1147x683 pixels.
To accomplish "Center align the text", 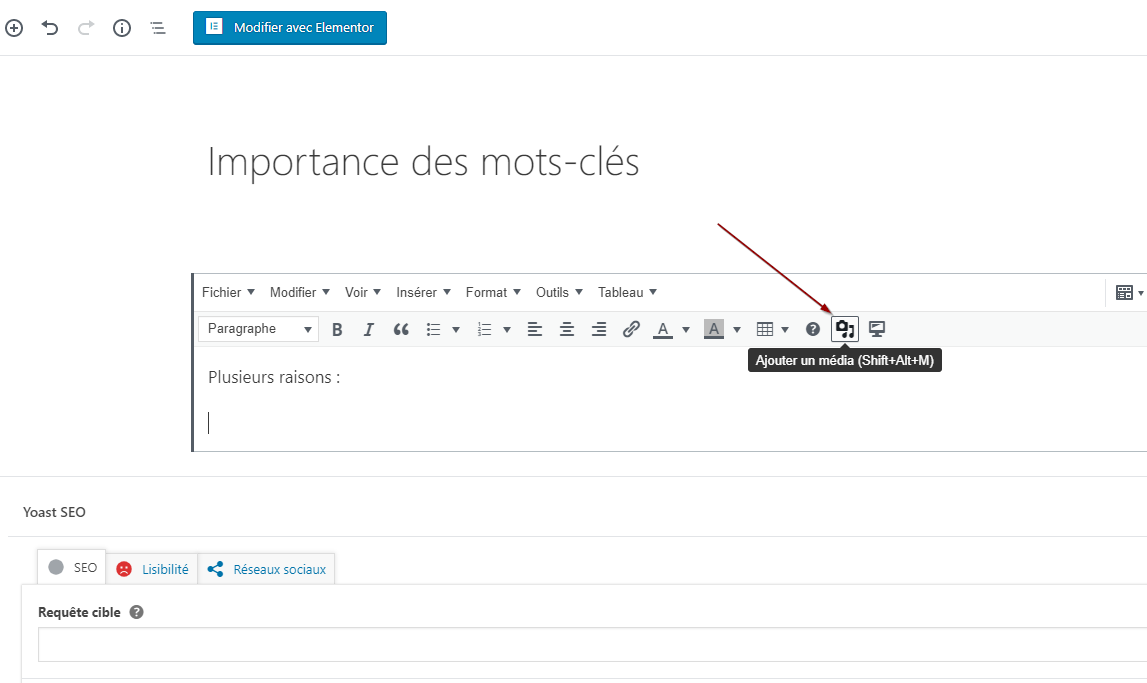I will pyautogui.click(x=567, y=329).
